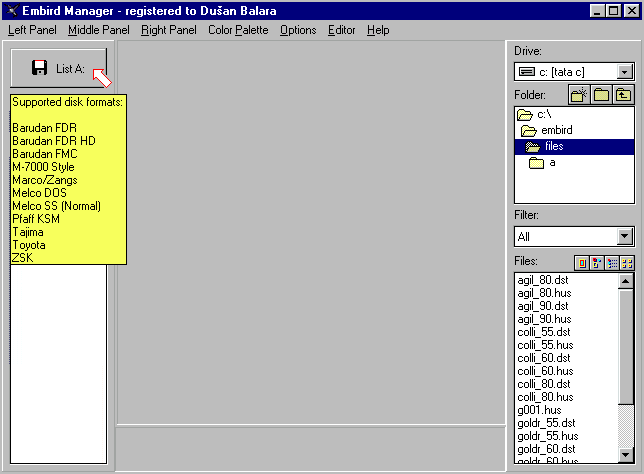Viewport: 644px width, 474px height.
Task: Click the Files list scroll down arrow
Action: click(x=627, y=457)
